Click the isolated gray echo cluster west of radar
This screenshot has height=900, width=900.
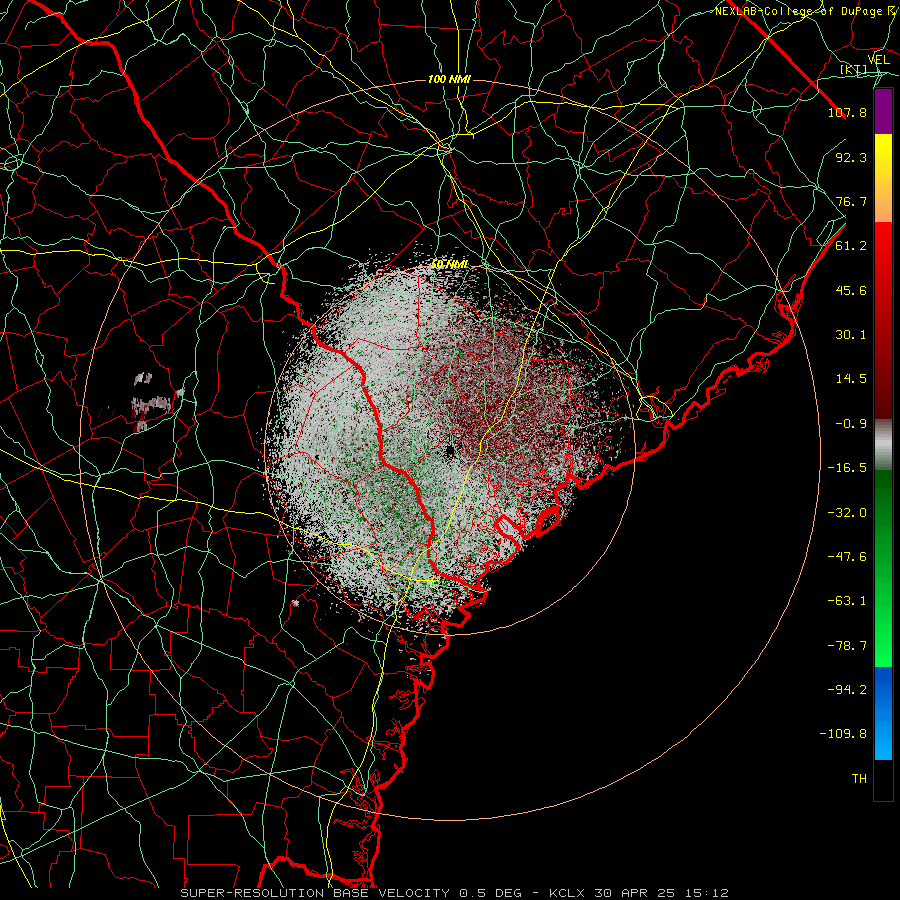pyautogui.click(x=152, y=402)
